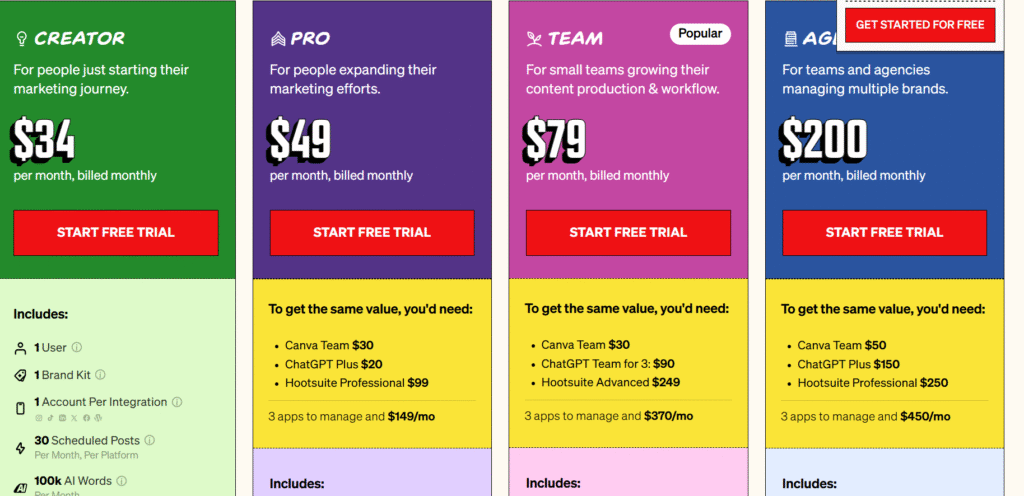The width and height of the screenshot is (1024, 496).
Task: Click the chevrons icon next to Pro heading
Action: click(x=278, y=39)
